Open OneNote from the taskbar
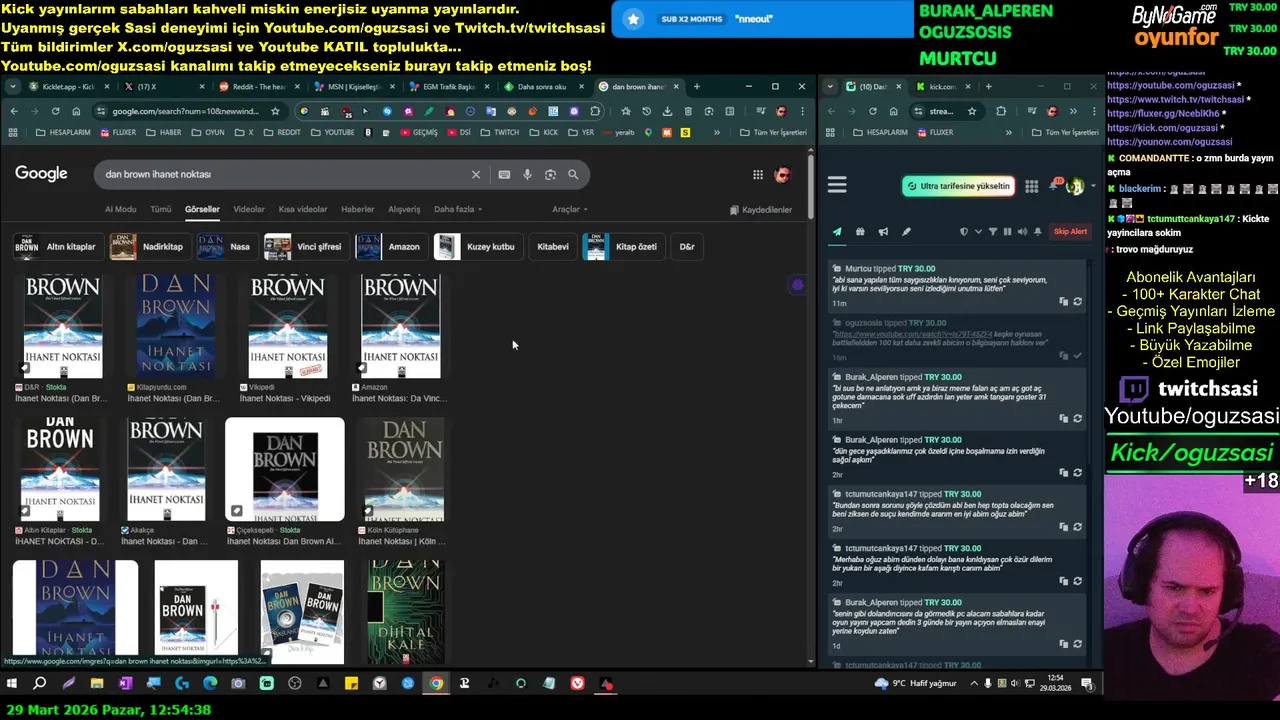 [x=125, y=683]
